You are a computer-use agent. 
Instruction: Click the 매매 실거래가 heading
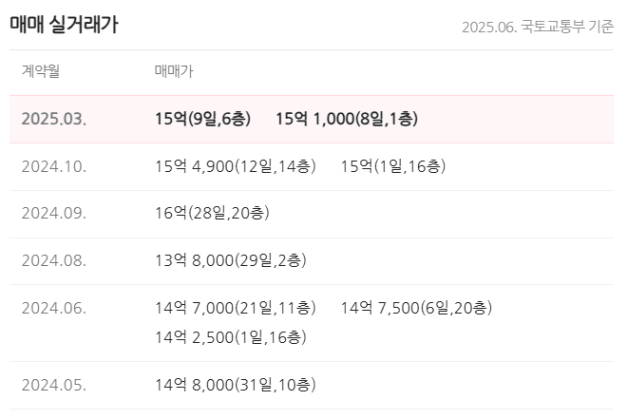pyautogui.click(x=64, y=25)
